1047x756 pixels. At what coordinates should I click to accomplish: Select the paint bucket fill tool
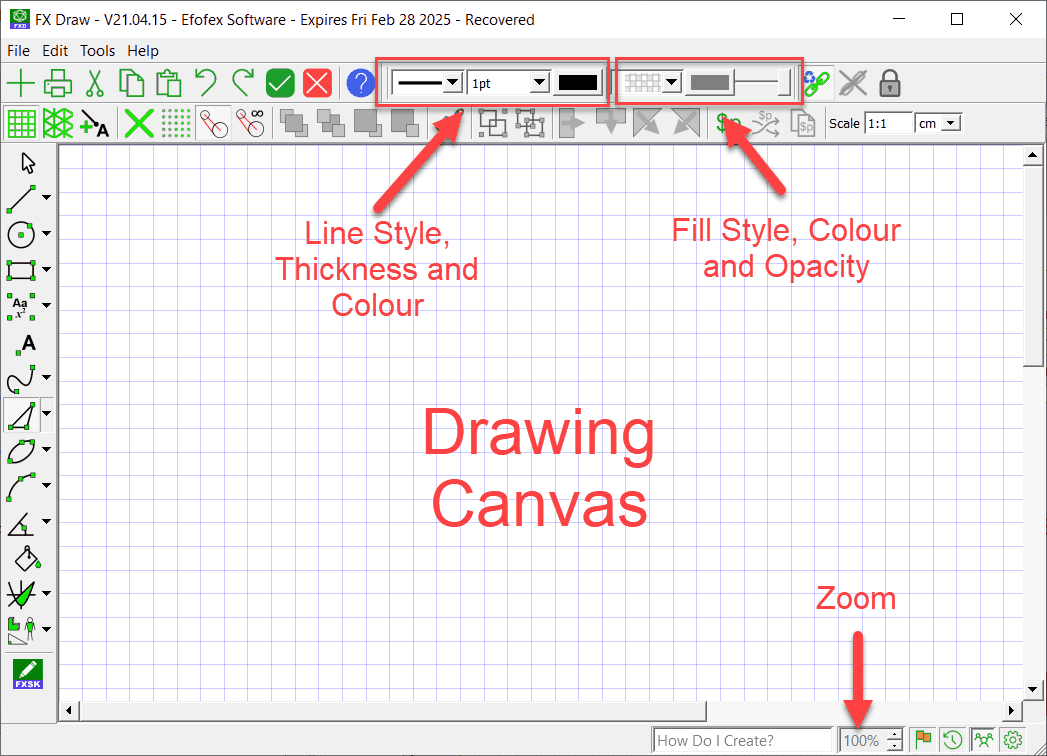27,559
